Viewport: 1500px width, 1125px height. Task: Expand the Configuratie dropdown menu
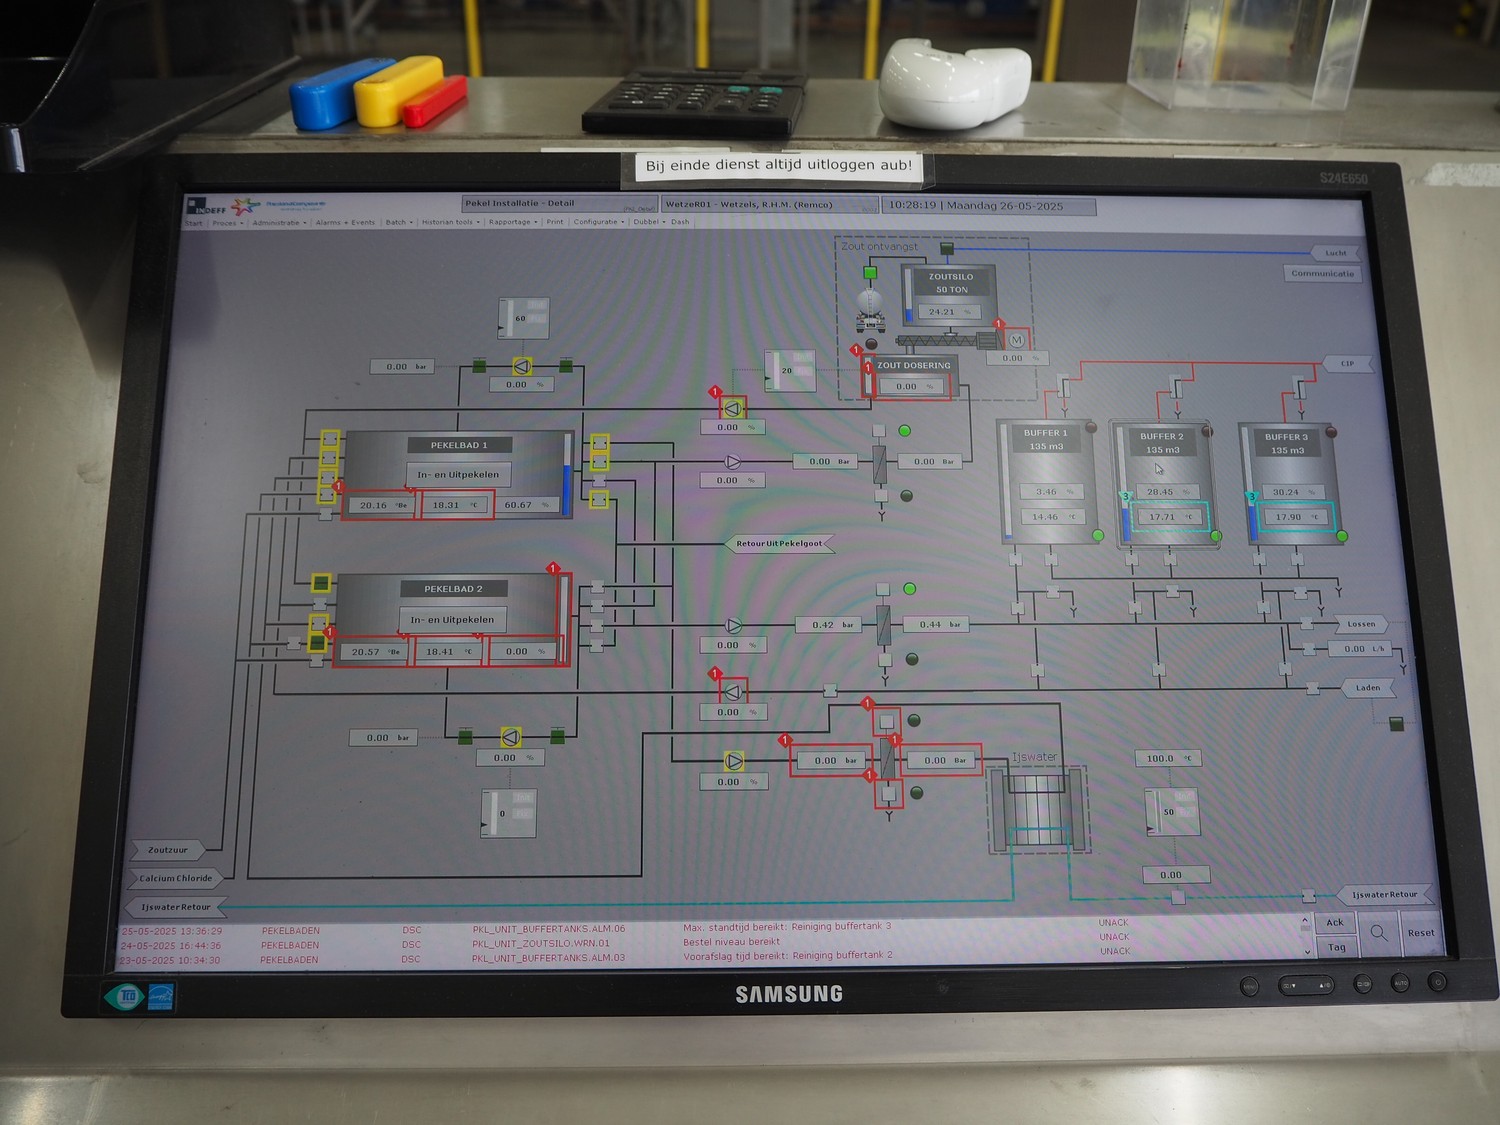[597, 222]
